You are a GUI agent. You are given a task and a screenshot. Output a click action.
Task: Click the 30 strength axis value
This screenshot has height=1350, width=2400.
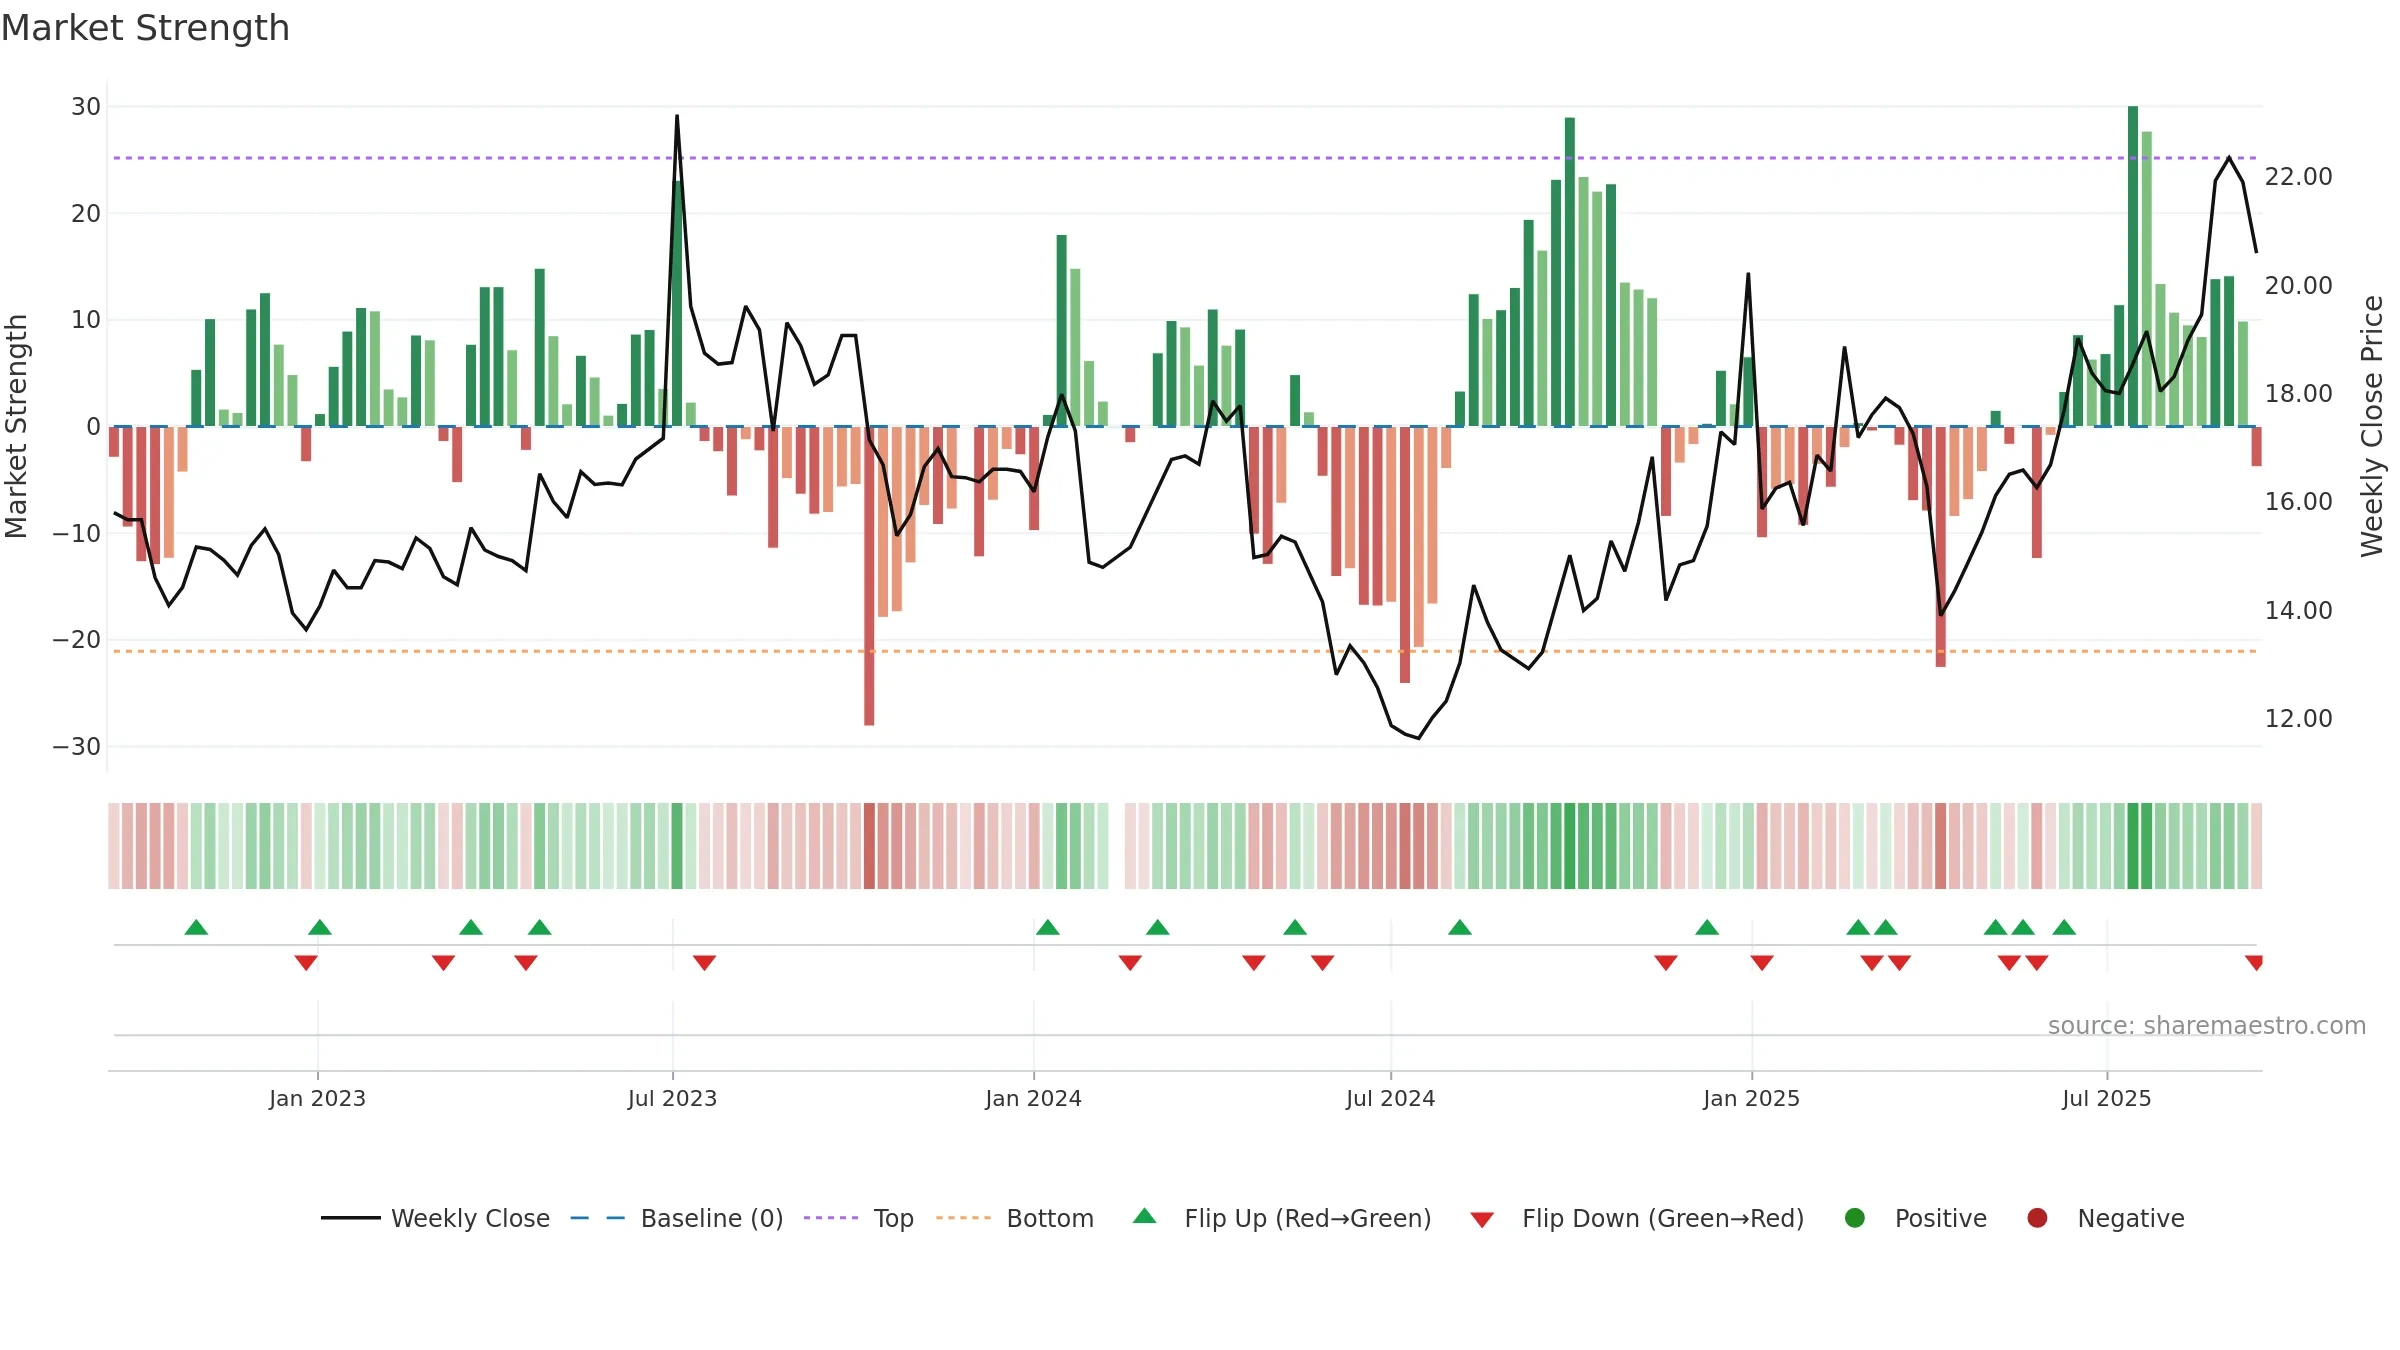click(x=86, y=106)
